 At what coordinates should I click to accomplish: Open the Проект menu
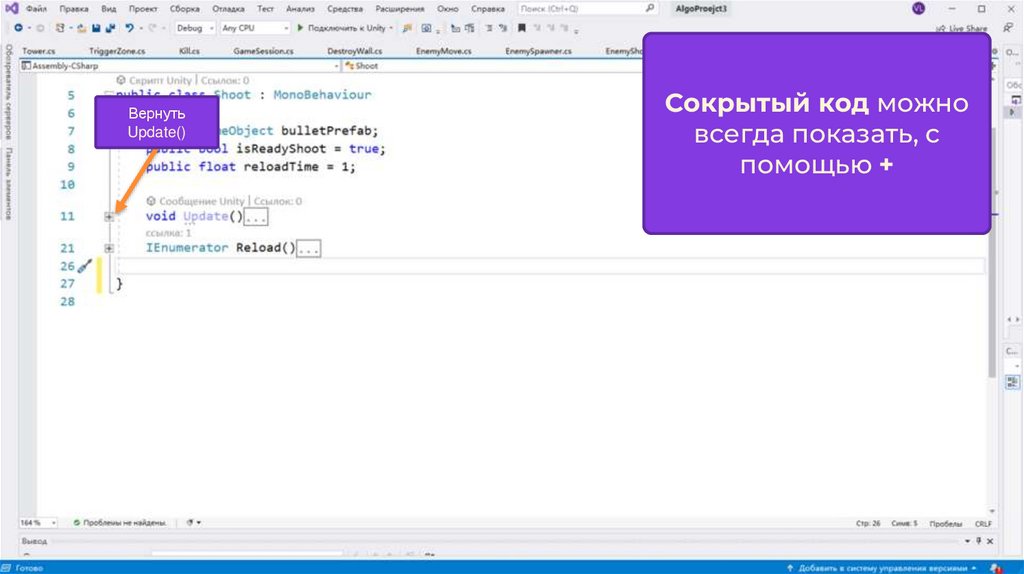point(142,8)
